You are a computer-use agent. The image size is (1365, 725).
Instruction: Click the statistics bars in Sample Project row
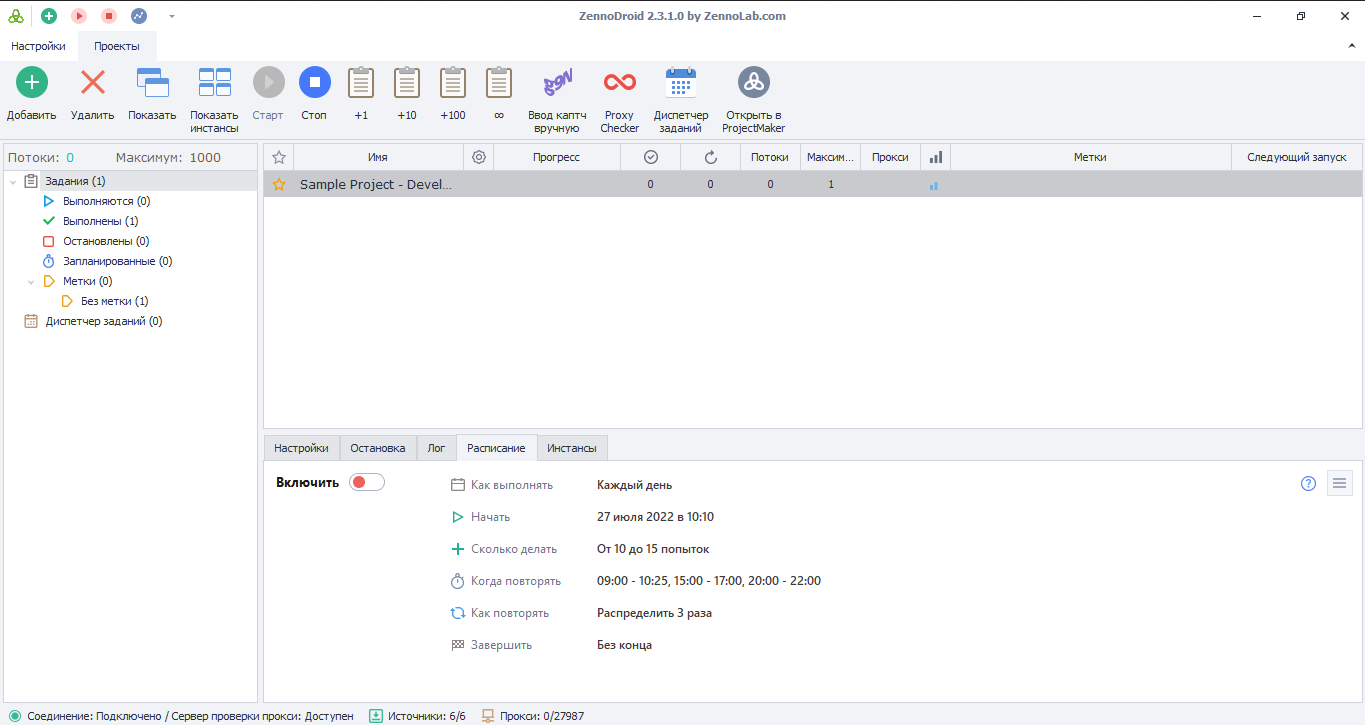pos(934,185)
